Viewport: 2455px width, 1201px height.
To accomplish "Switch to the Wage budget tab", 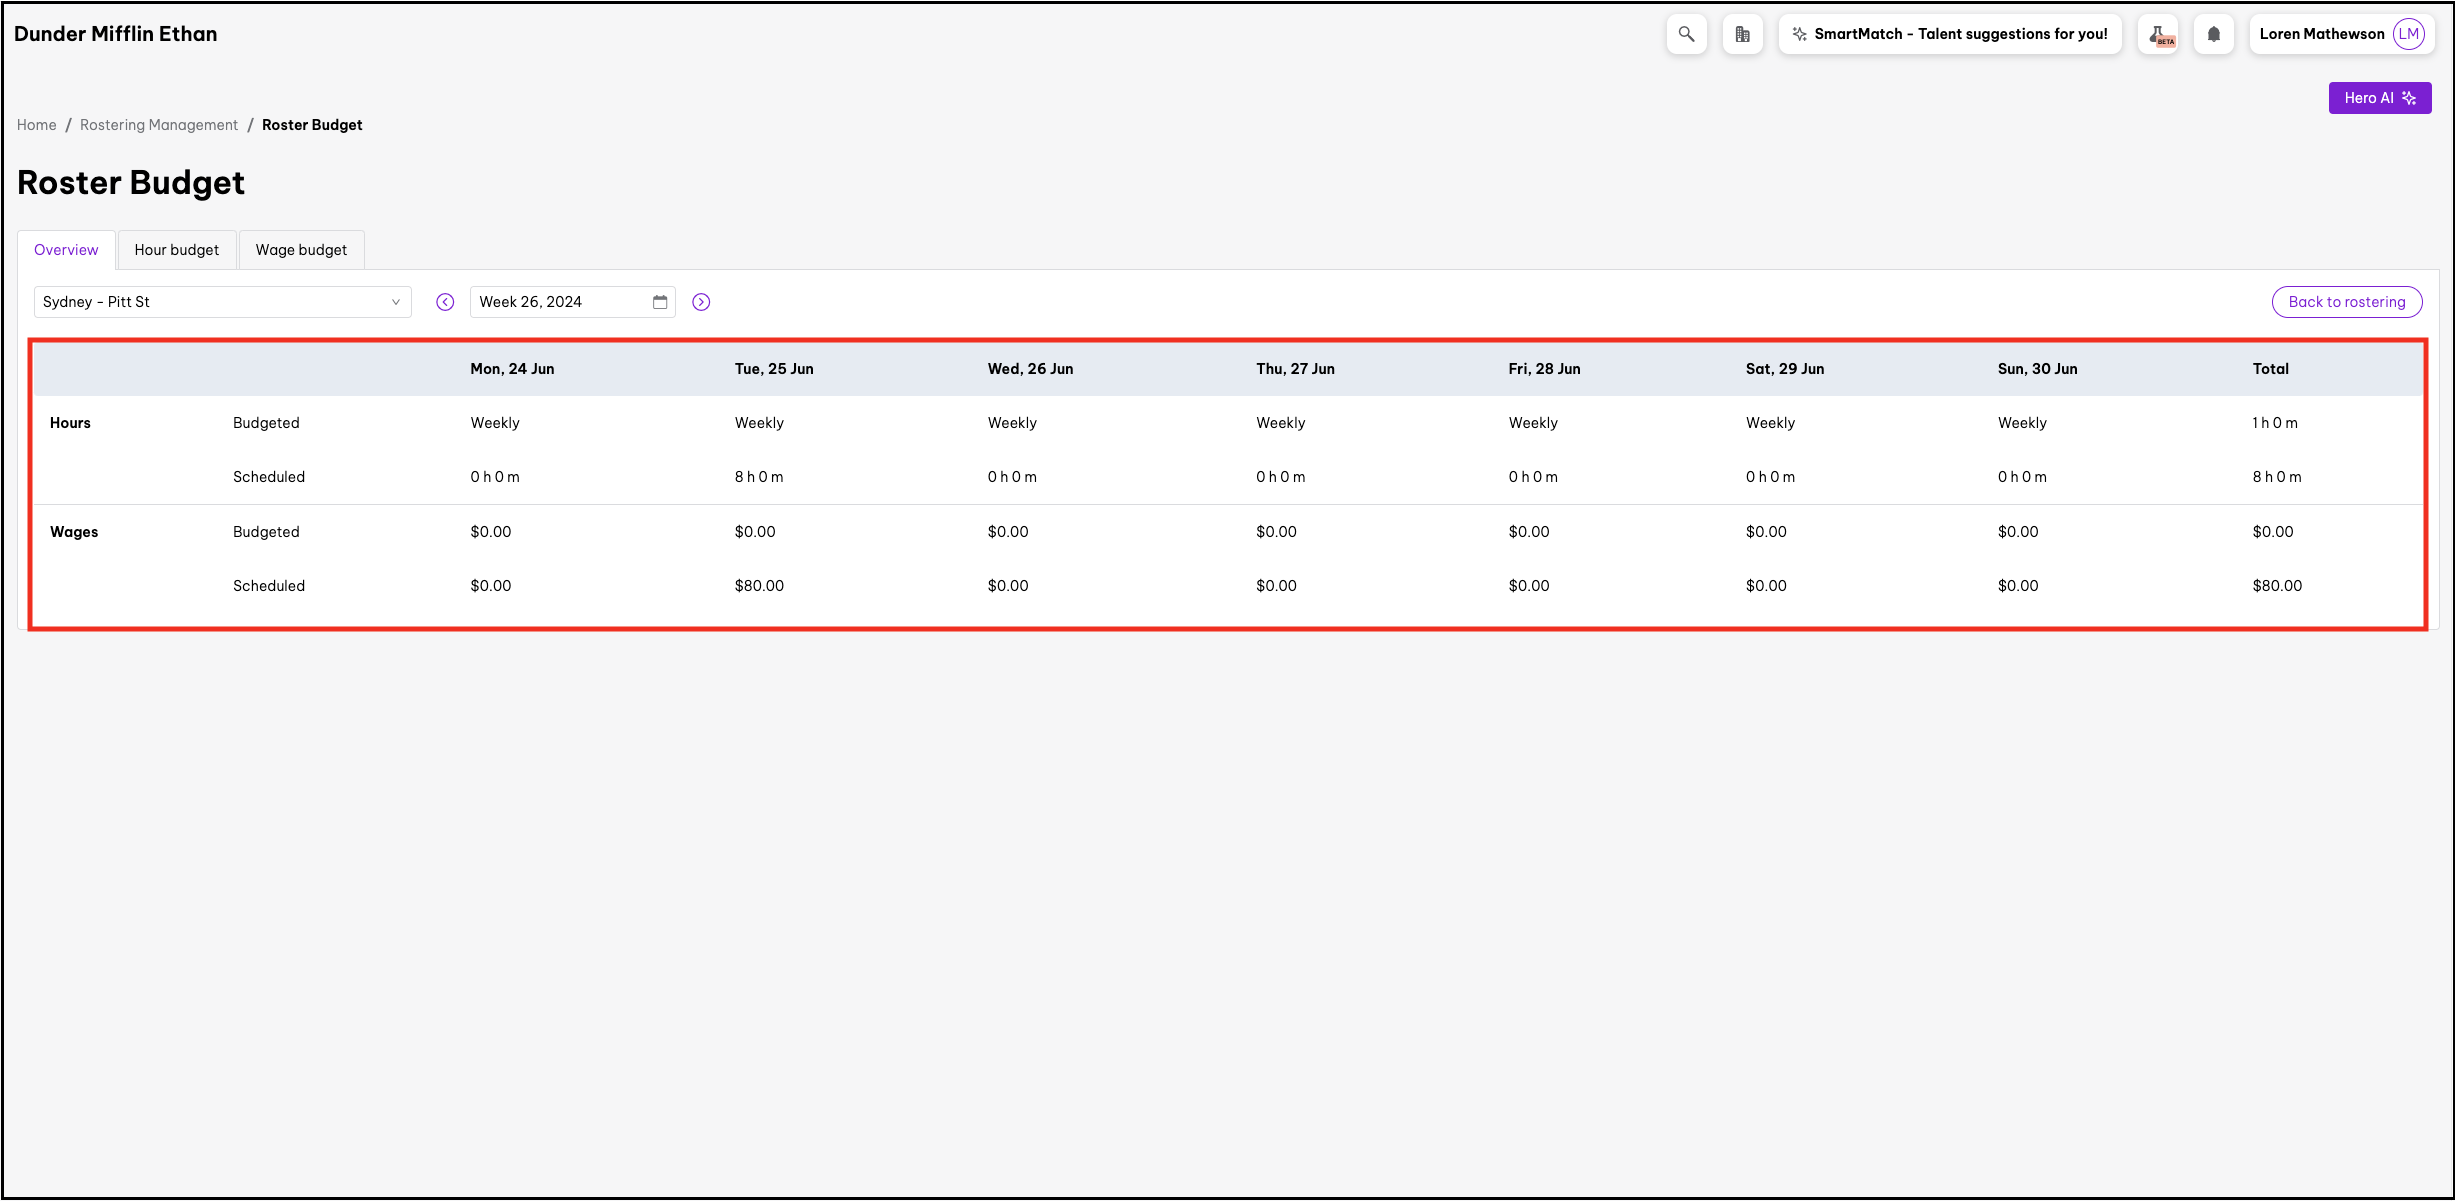I will click(301, 250).
